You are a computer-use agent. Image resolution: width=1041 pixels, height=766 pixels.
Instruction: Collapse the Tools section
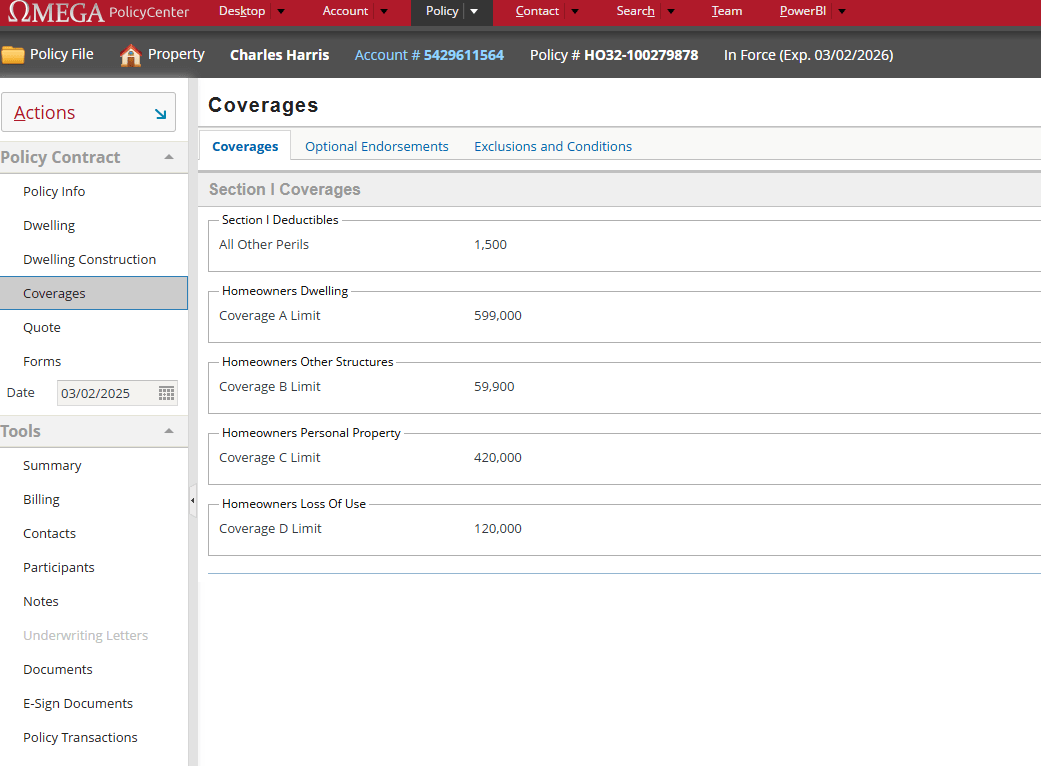coord(169,431)
